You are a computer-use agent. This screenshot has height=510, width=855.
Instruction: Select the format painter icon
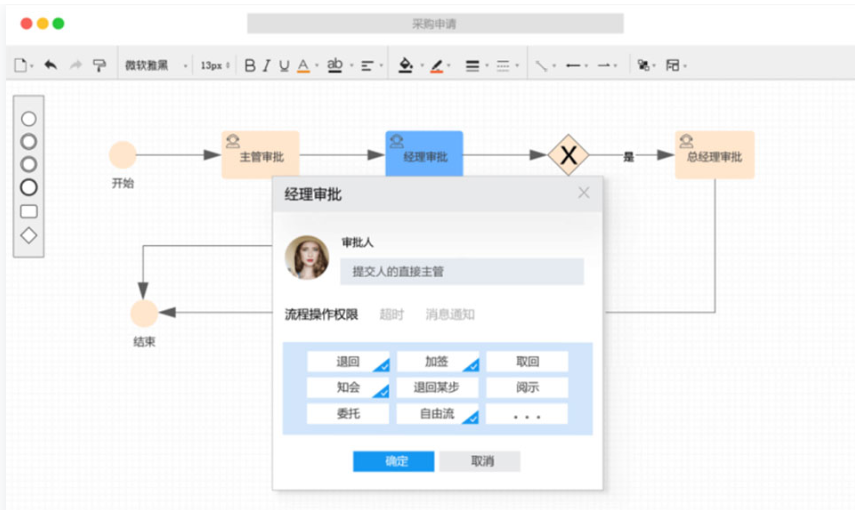click(x=99, y=66)
